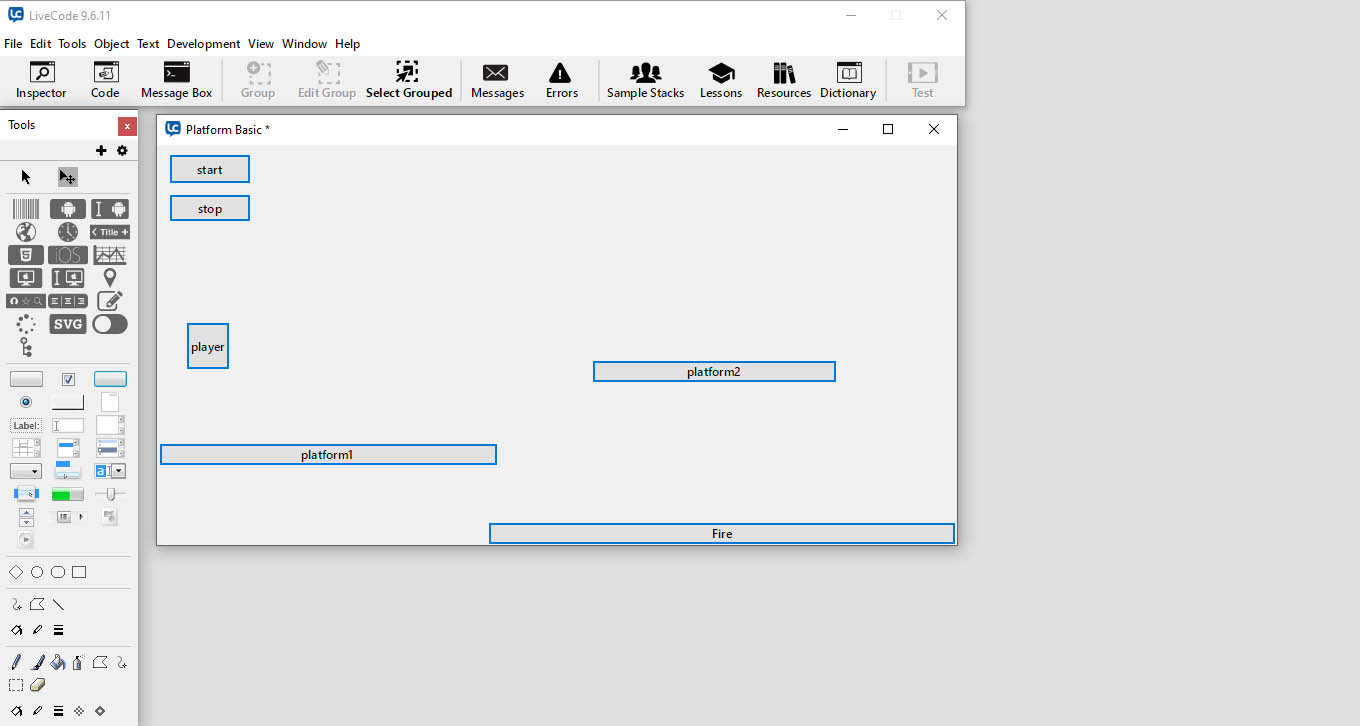Open the Inspector from the toolbar

(41, 80)
